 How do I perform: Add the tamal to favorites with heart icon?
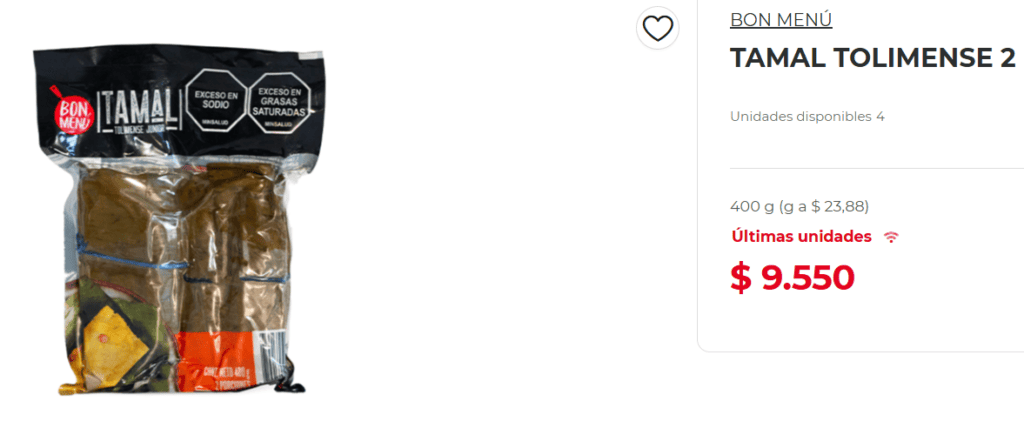coord(658,28)
